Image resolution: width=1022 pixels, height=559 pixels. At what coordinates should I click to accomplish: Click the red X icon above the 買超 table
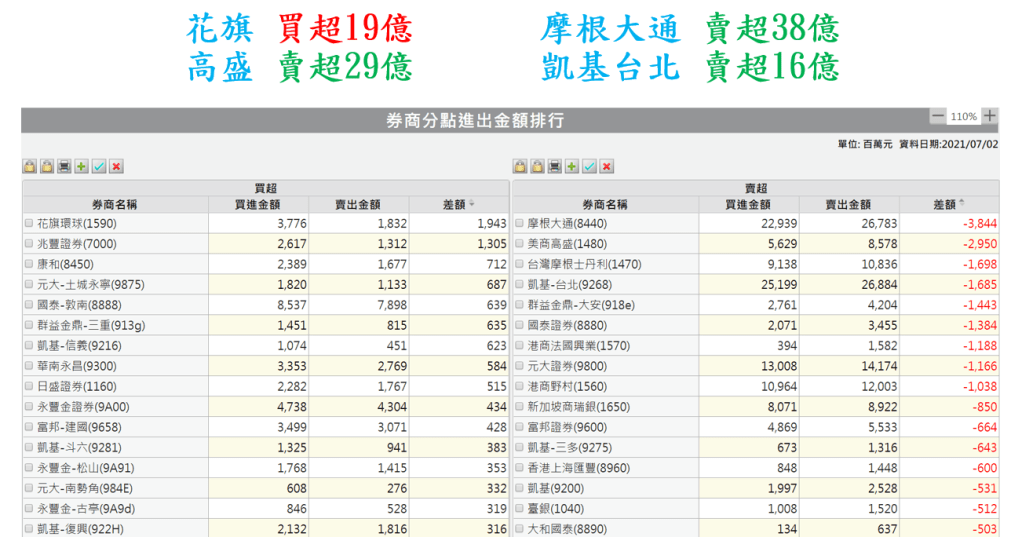click(x=117, y=166)
